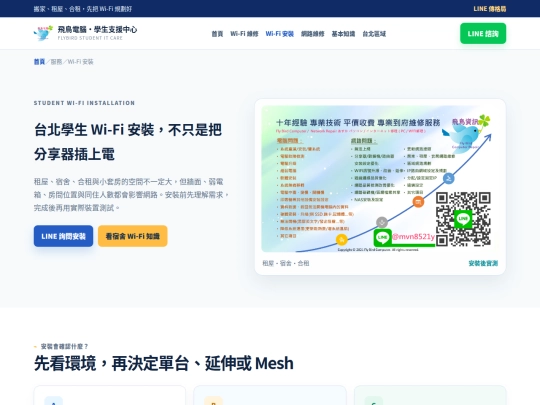Screen dimensions: 540x405
Task: Select the Wi-Fi 安裝 menu item
Action: 279,34
